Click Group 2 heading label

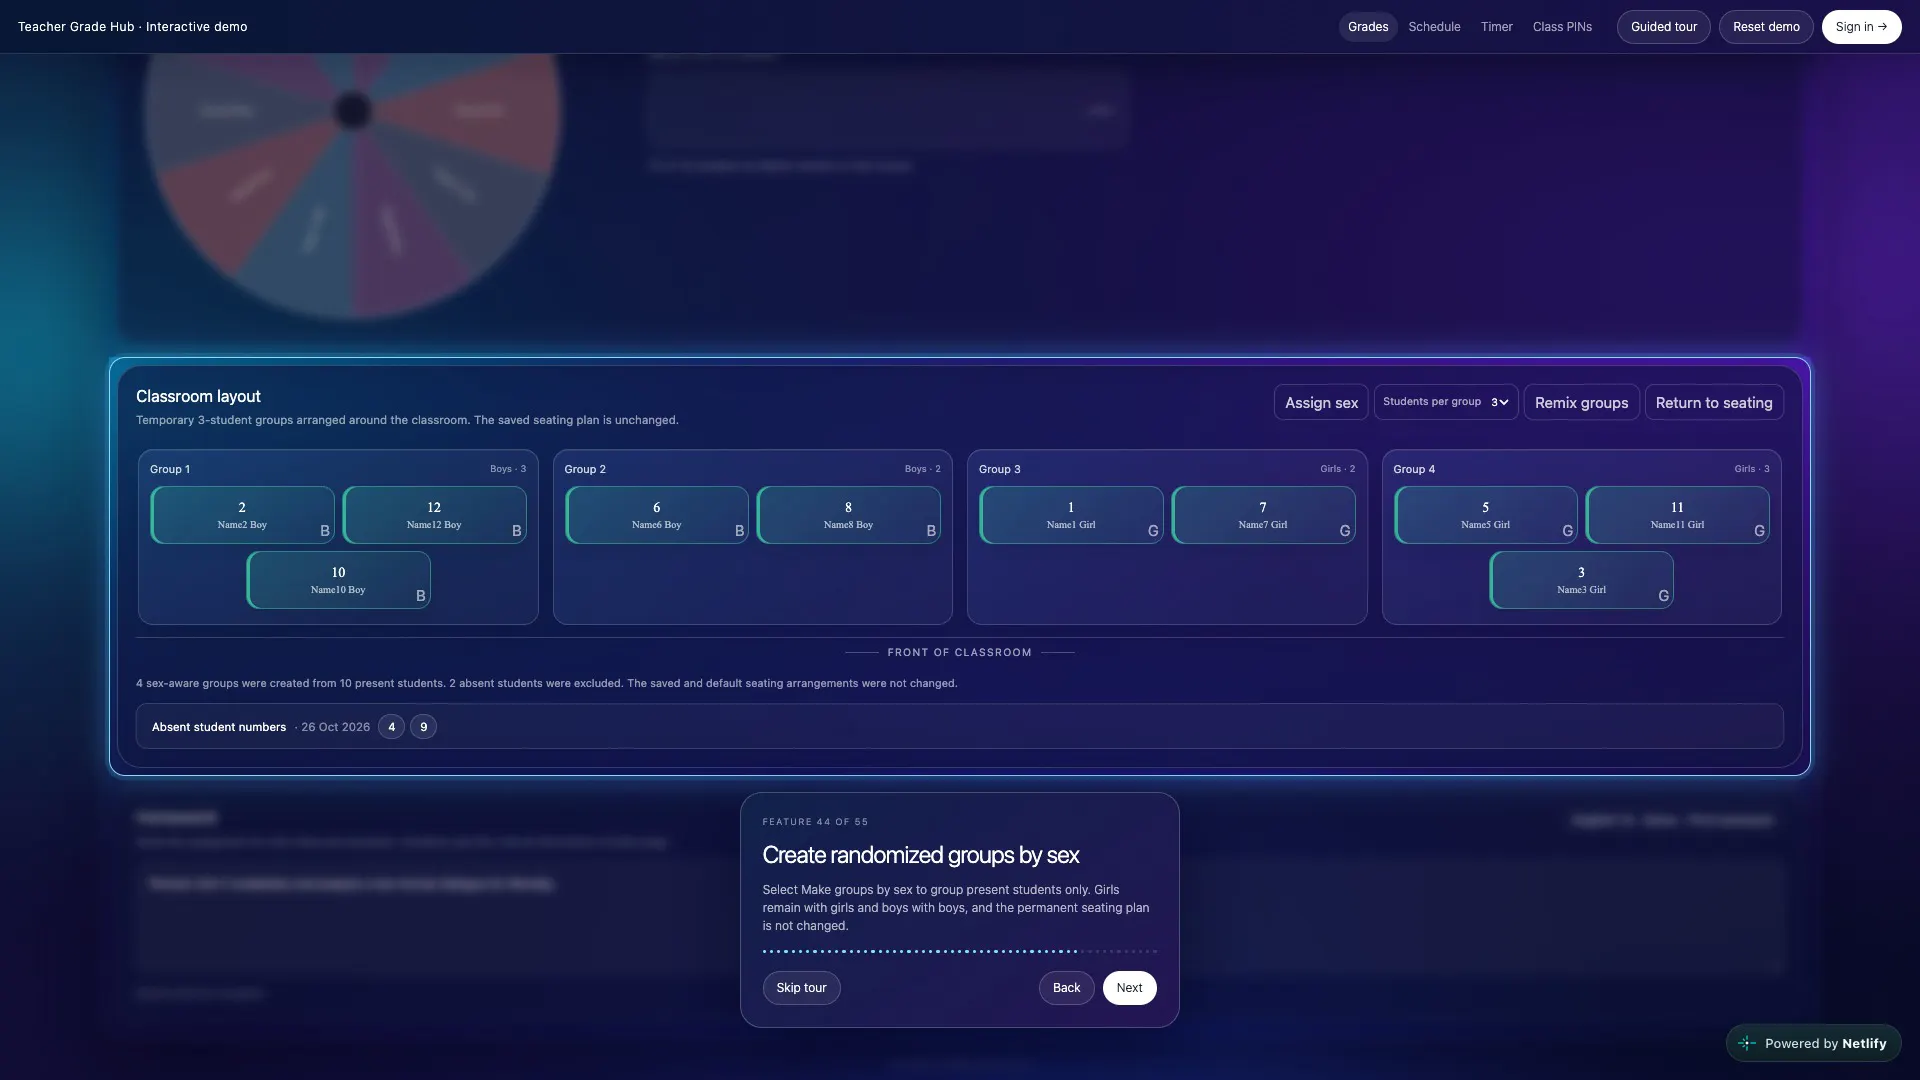[x=585, y=469]
